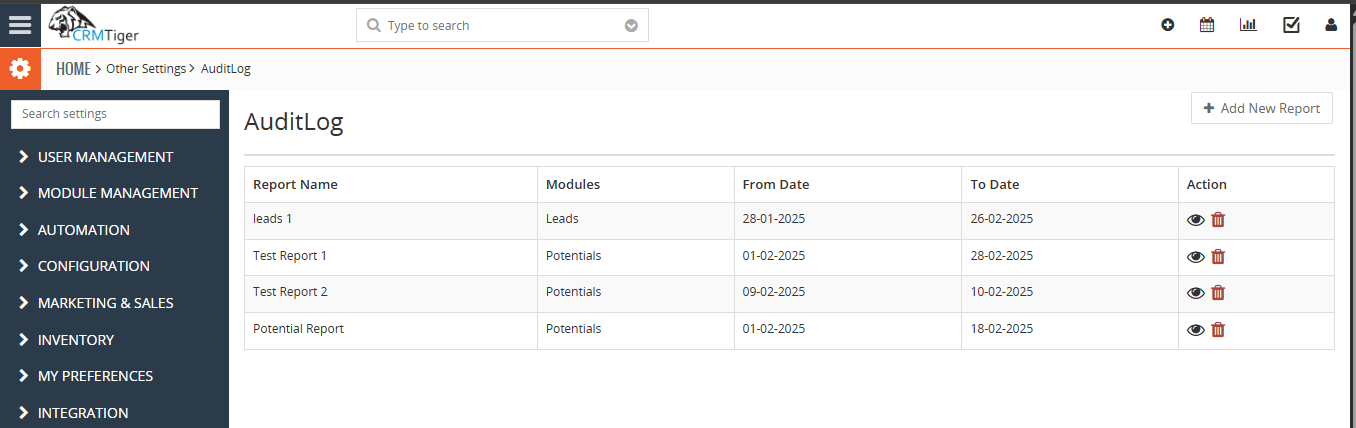Open the user profile icon
Screen dimensions: 1356x428
(x=1331, y=25)
